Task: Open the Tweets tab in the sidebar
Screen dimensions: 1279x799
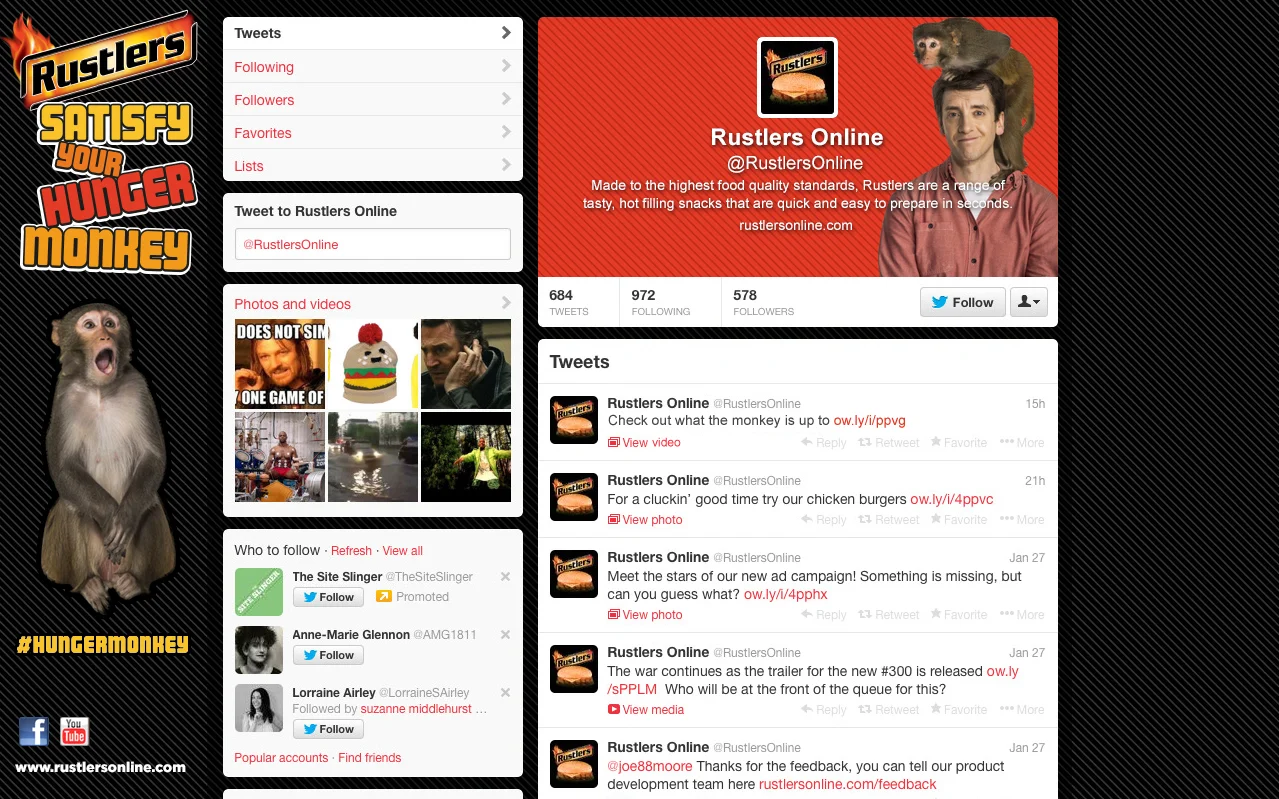Action: pyautogui.click(x=372, y=33)
